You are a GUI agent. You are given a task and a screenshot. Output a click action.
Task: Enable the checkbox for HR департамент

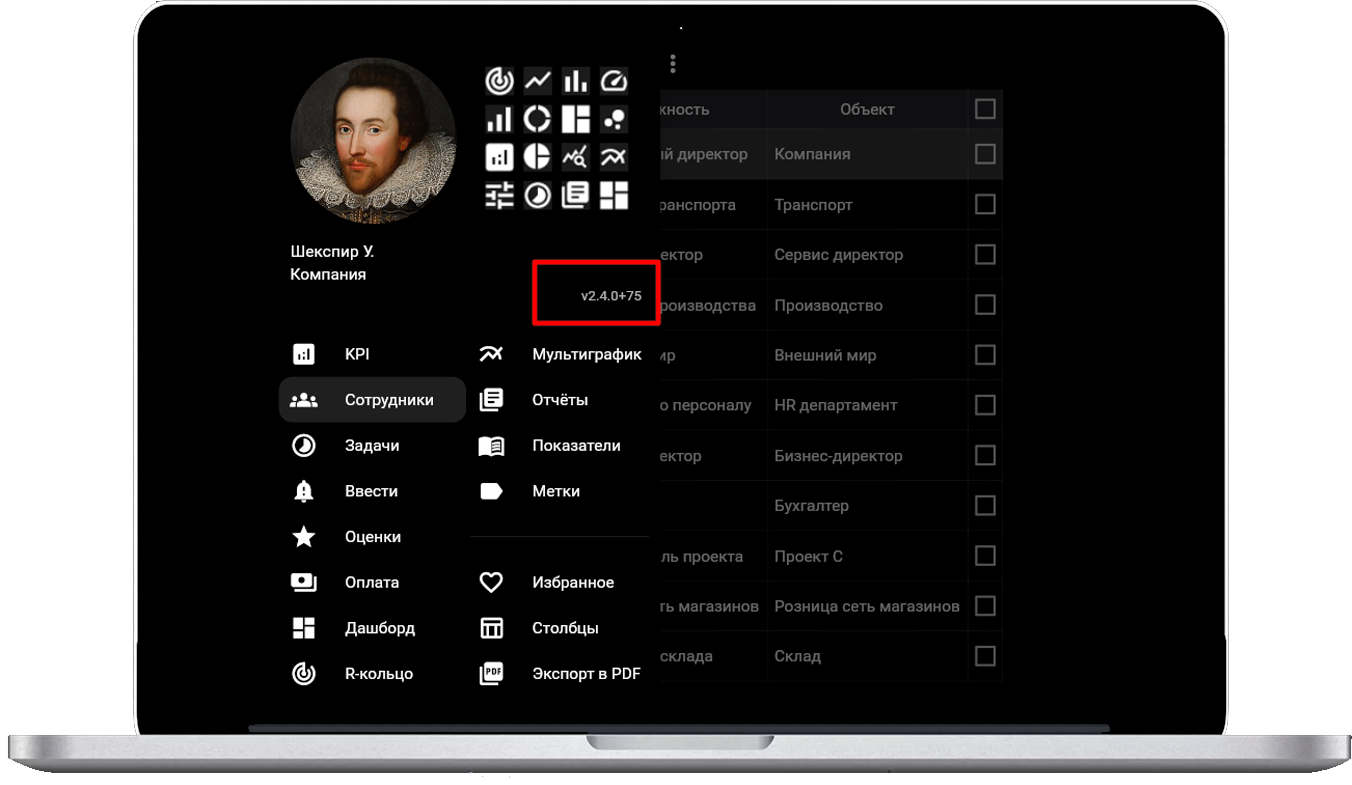point(985,405)
